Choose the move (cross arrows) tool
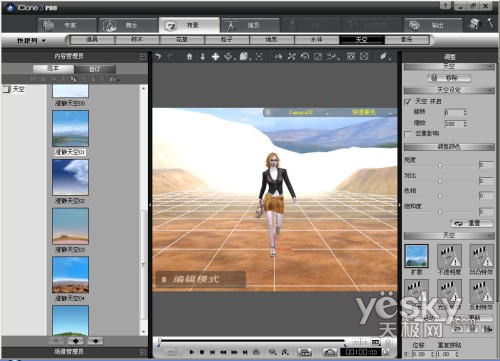Screen dimensions: 500x361 coord(215,57)
